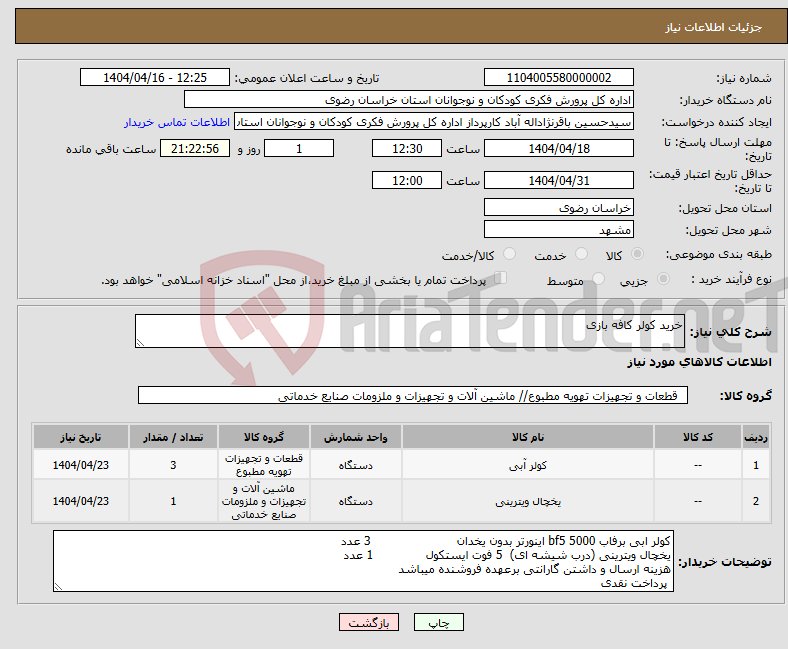The height and width of the screenshot is (649, 788).
Task: Click the remaining days field showing 1
Action: (x=299, y=148)
